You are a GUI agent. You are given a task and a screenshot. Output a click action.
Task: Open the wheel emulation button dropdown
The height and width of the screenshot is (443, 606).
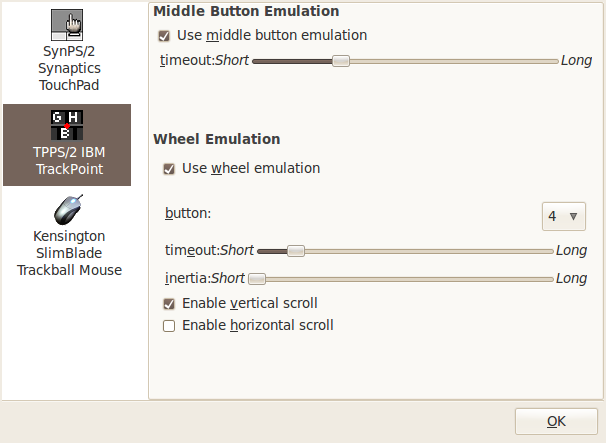[564, 216]
